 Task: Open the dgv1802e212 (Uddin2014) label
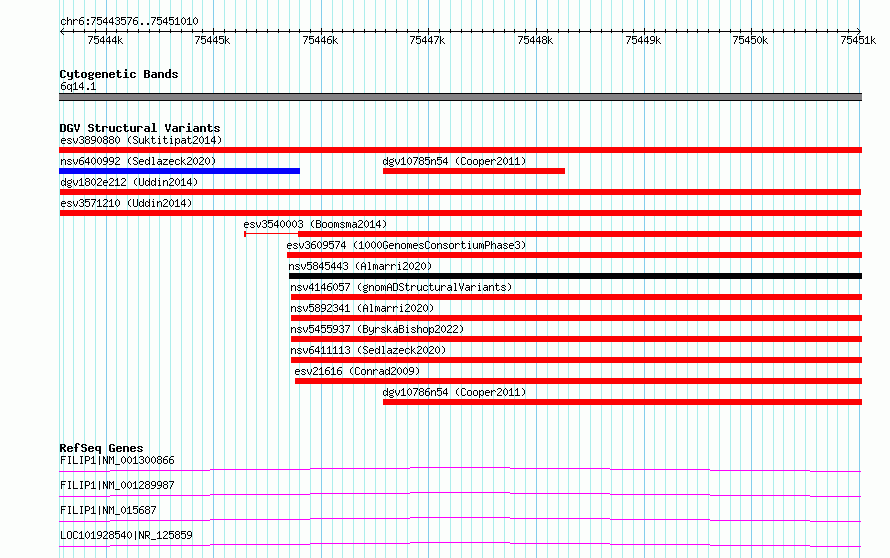coord(129,182)
